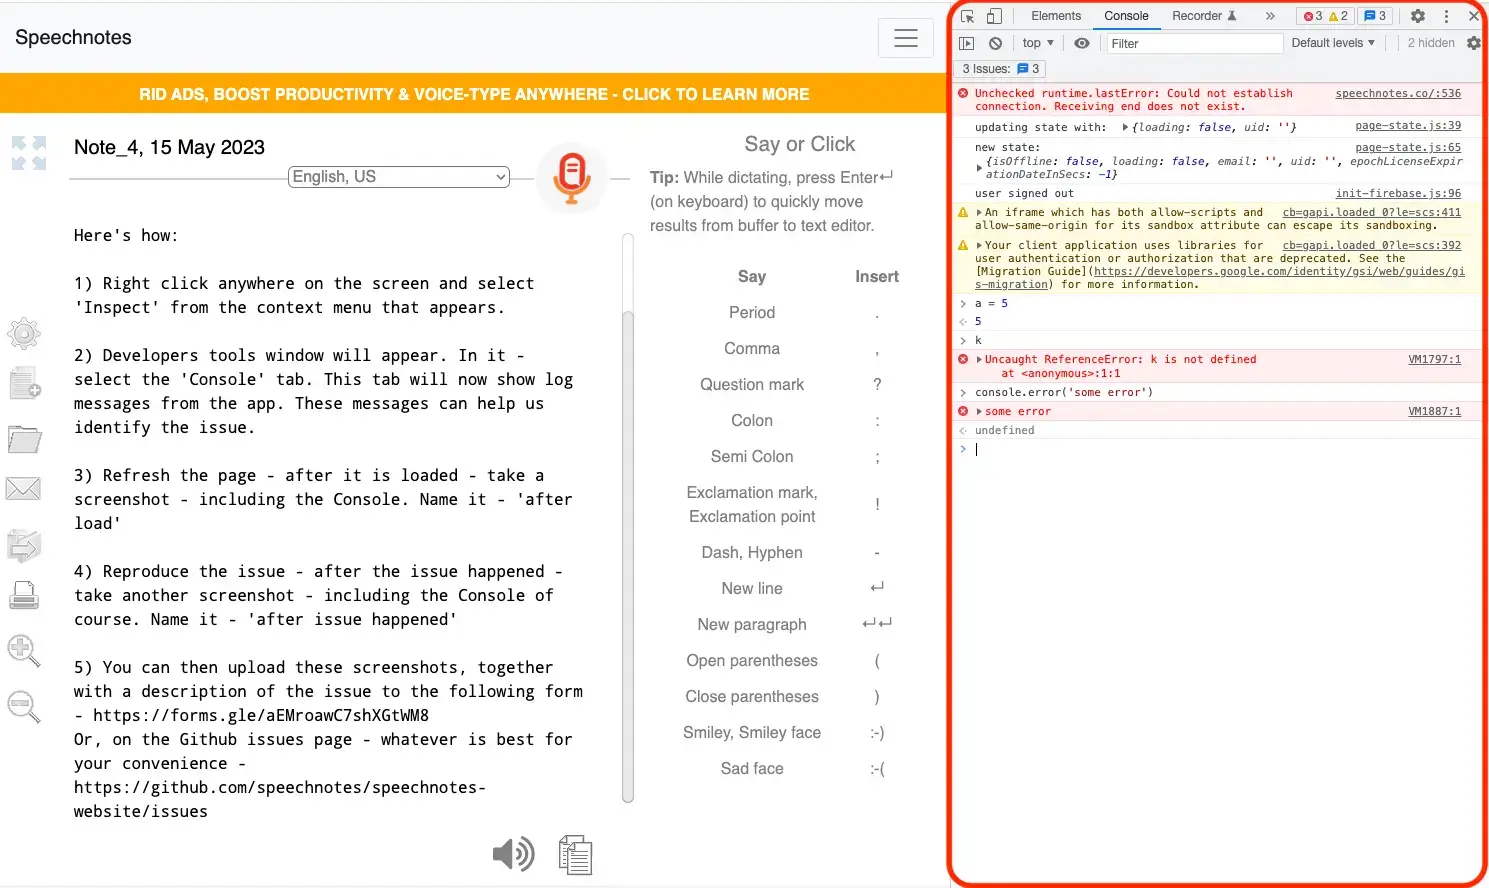Image resolution: width=1489 pixels, height=888 pixels.
Task: Click the orange 'Rid Ads' promotion banner
Action: 474,94
